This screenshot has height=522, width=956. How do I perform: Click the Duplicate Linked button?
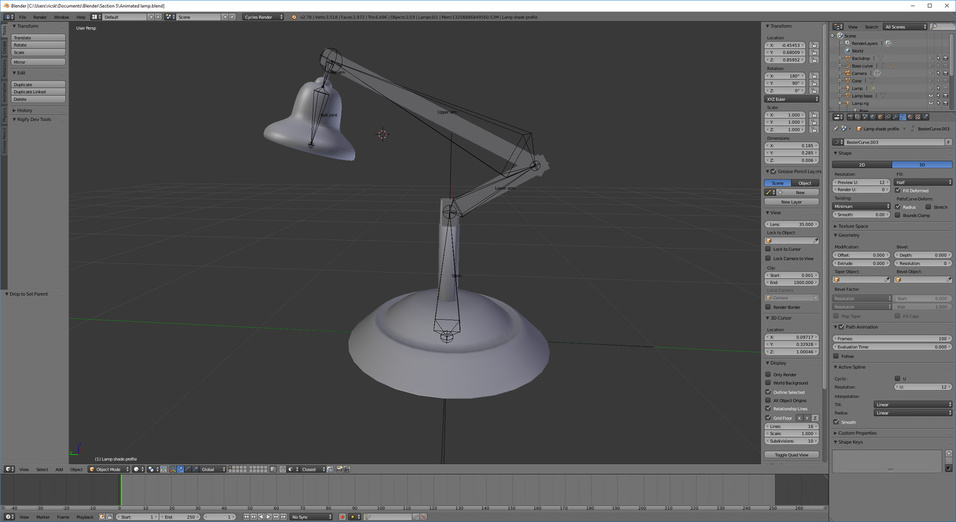[x=38, y=91]
